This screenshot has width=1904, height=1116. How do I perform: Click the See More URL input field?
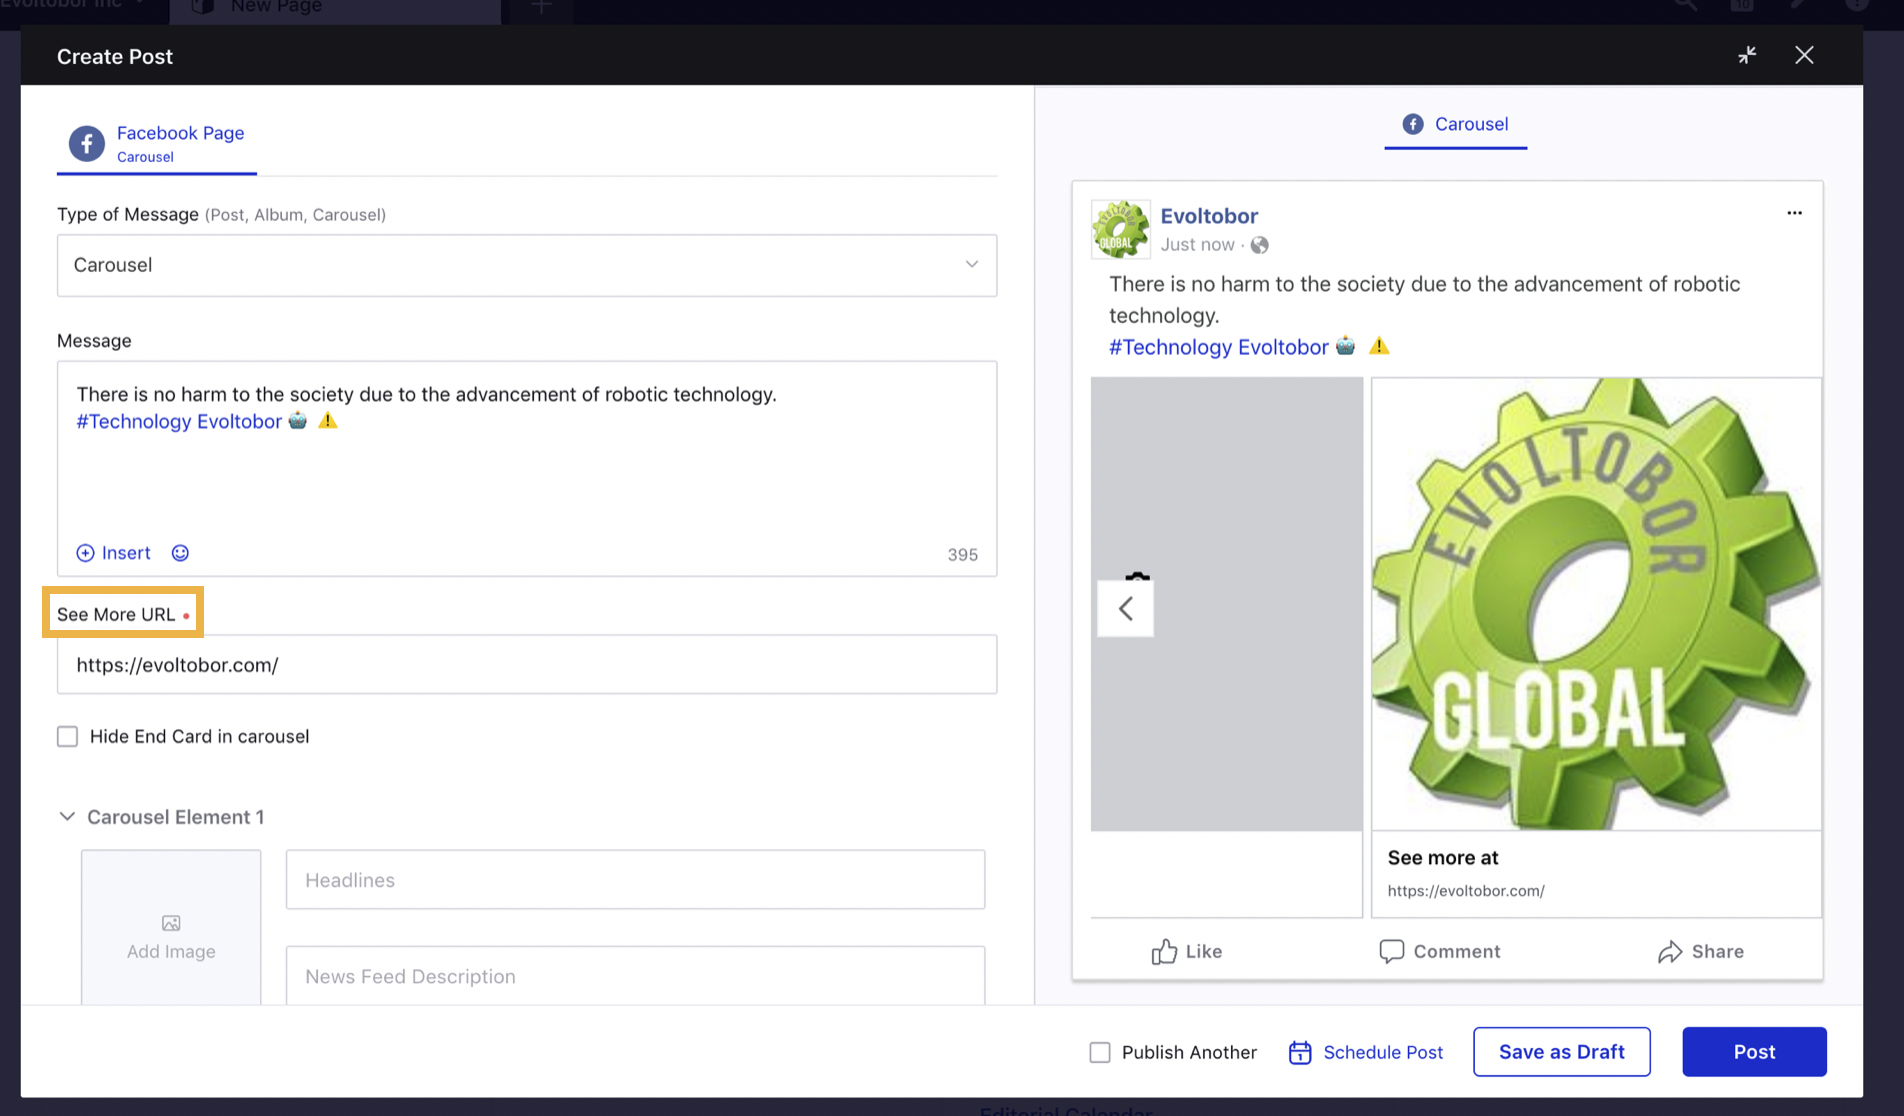click(527, 664)
